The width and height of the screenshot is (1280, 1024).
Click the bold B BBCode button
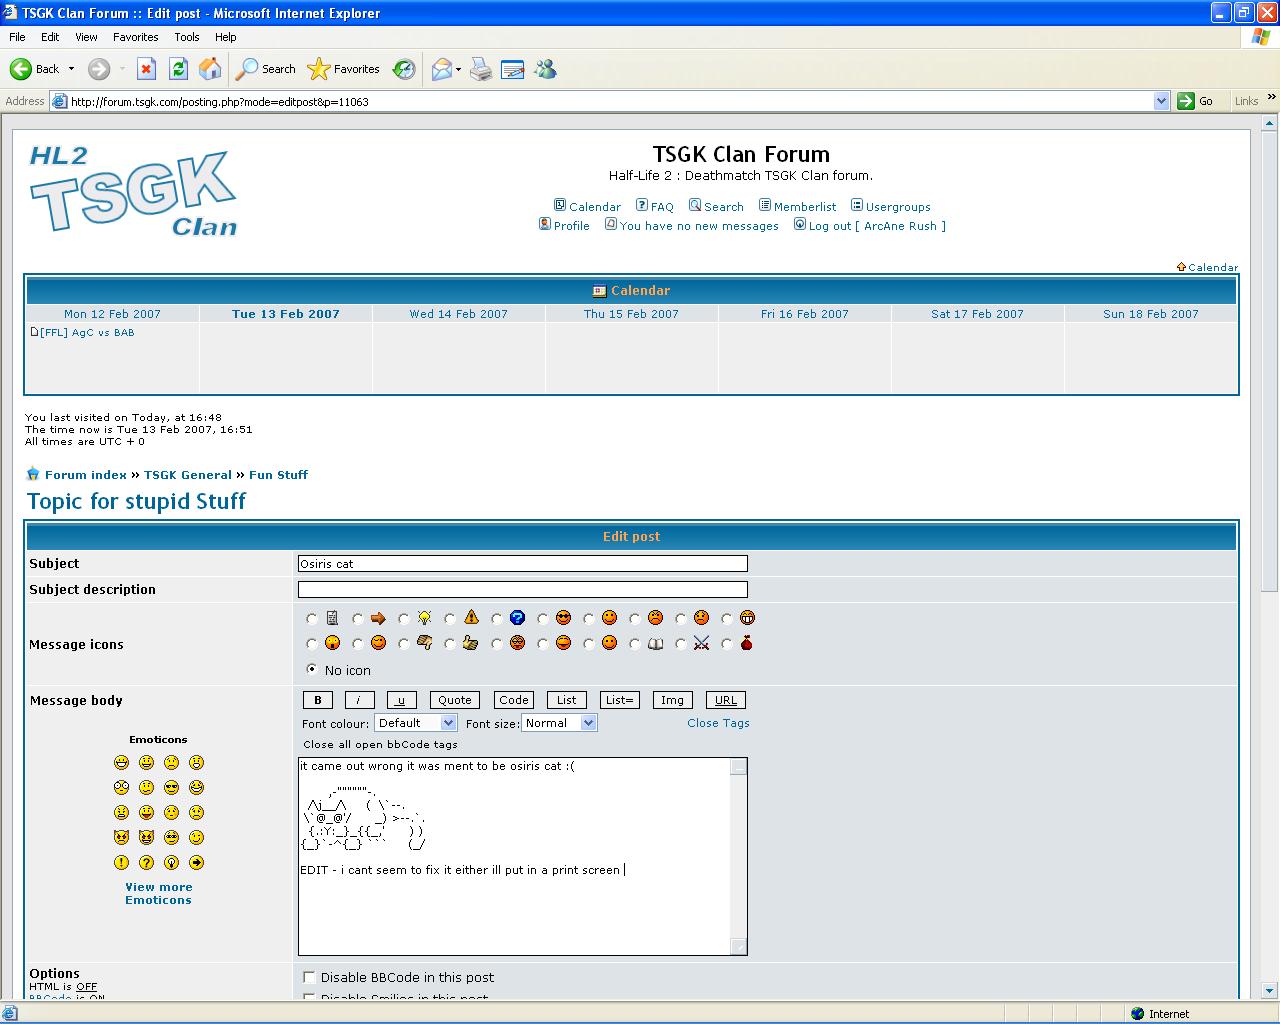pyautogui.click(x=318, y=700)
